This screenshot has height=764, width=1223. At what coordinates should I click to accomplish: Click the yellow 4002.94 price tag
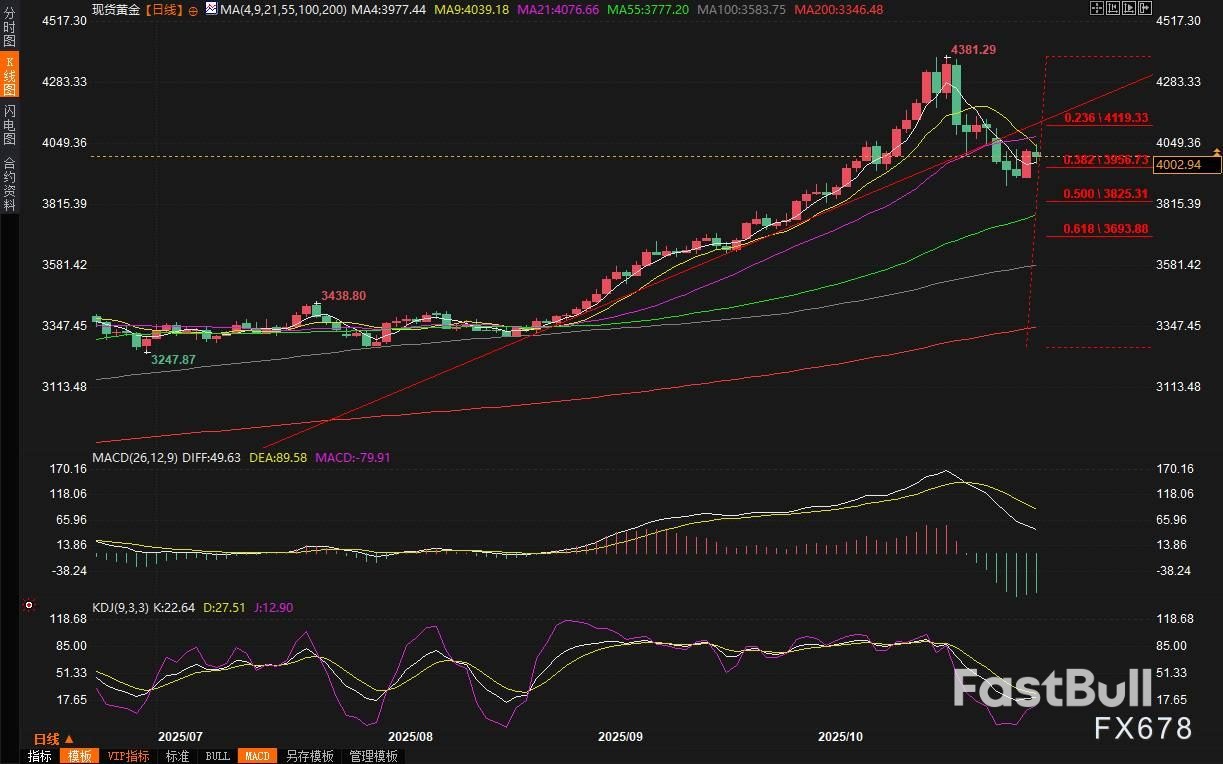[x=1186, y=165]
